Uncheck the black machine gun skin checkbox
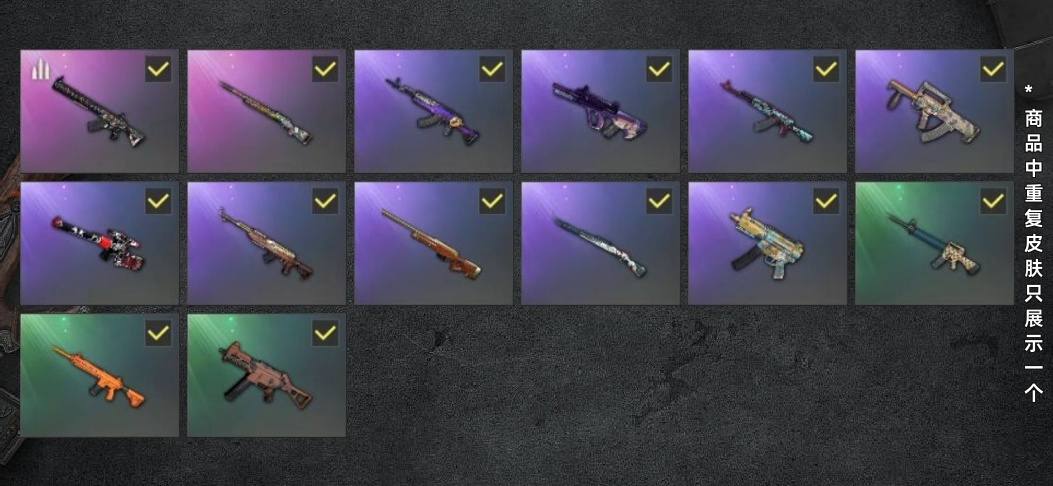Screen dimensions: 1053x486 coord(158,69)
